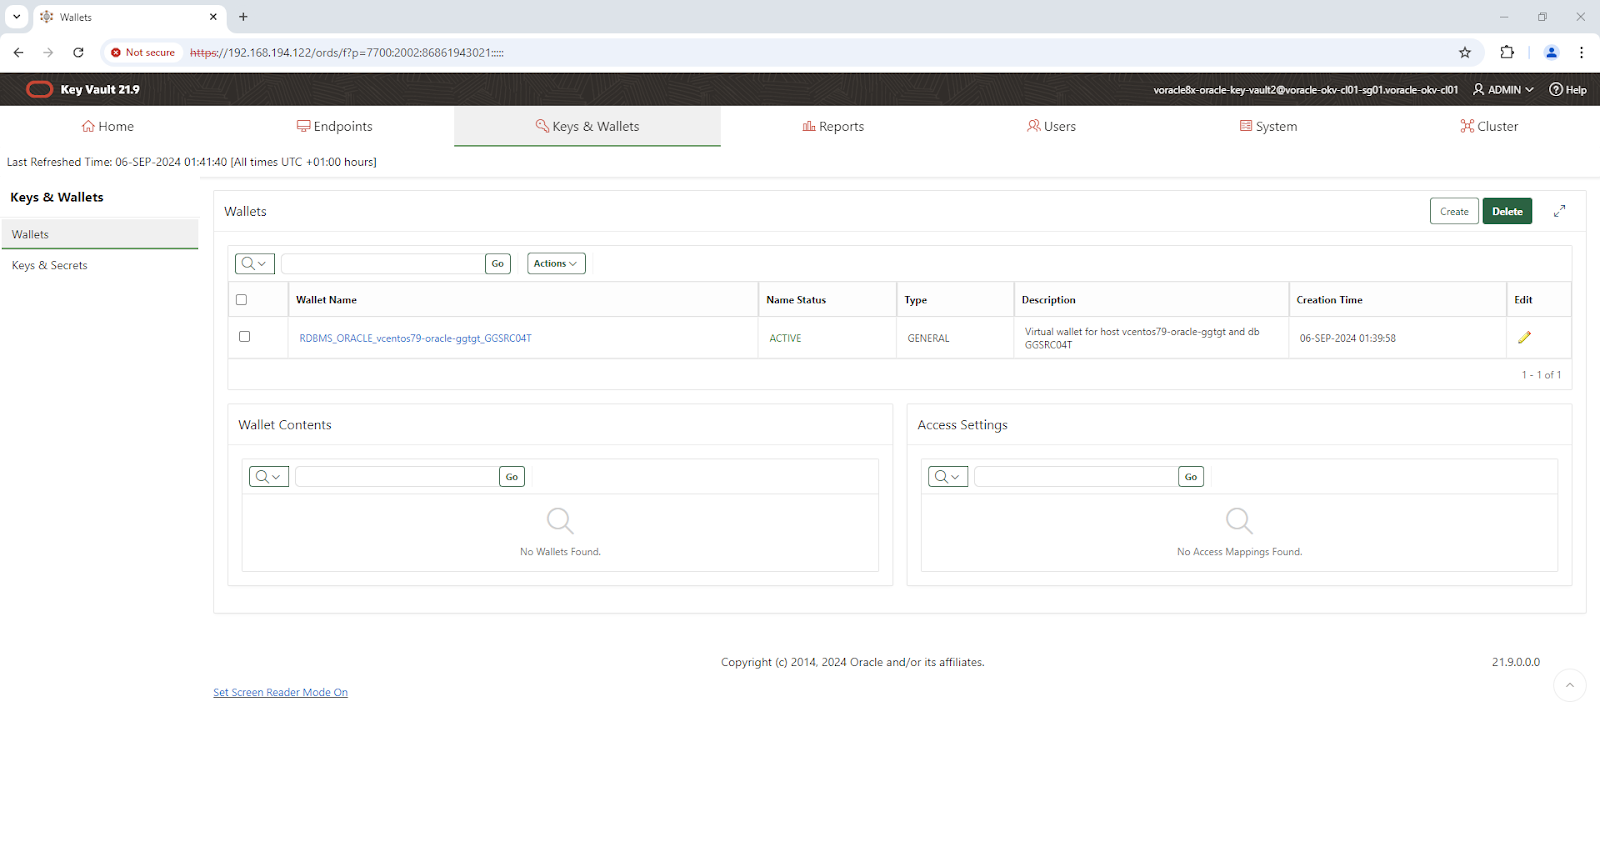Focus the Wallet Contents search field
The width and height of the screenshot is (1600, 867).
tap(396, 477)
